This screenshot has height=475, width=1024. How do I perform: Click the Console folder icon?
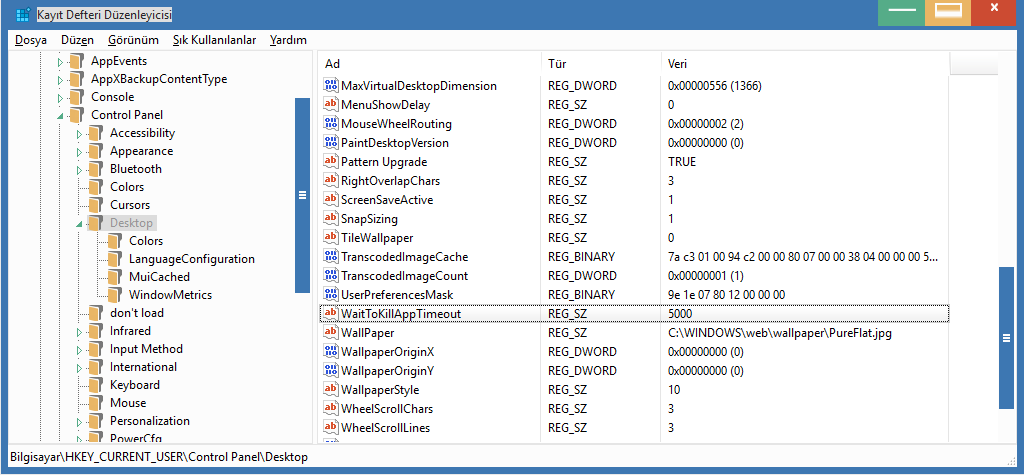(x=77, y=97)
